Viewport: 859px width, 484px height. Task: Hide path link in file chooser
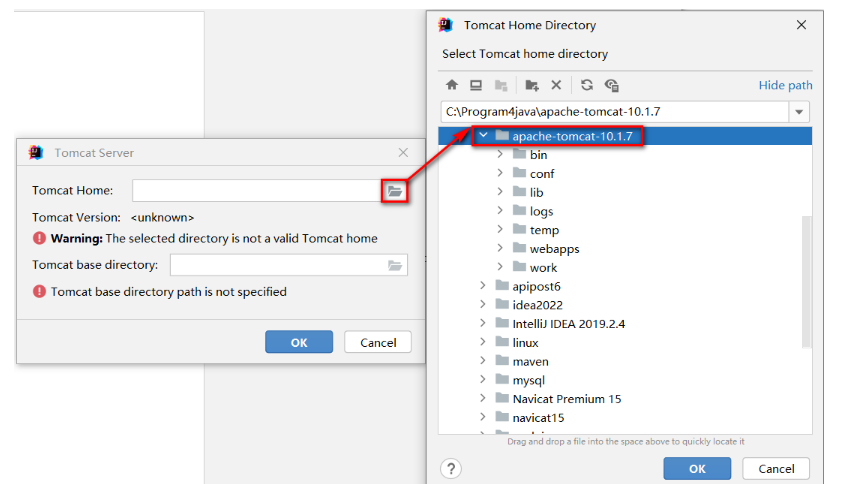point(785,85)
